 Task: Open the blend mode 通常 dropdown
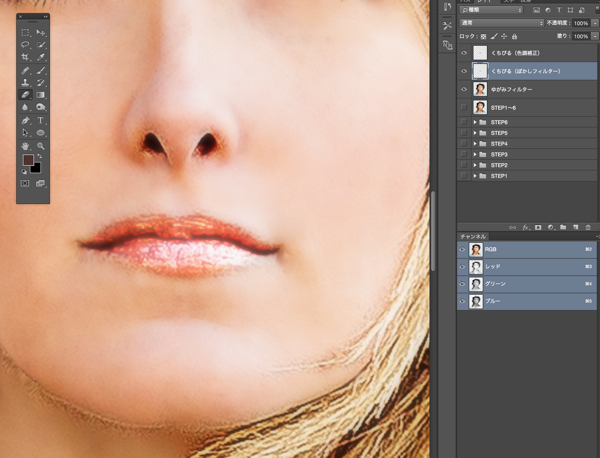(x=502, y=23)
